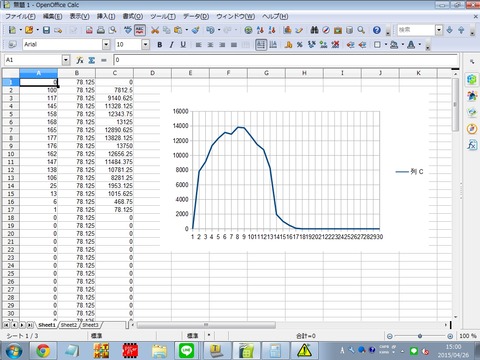Select row 14 header
Screen dimensions: 480x360
pyautogui.click(x=11, y=186)
